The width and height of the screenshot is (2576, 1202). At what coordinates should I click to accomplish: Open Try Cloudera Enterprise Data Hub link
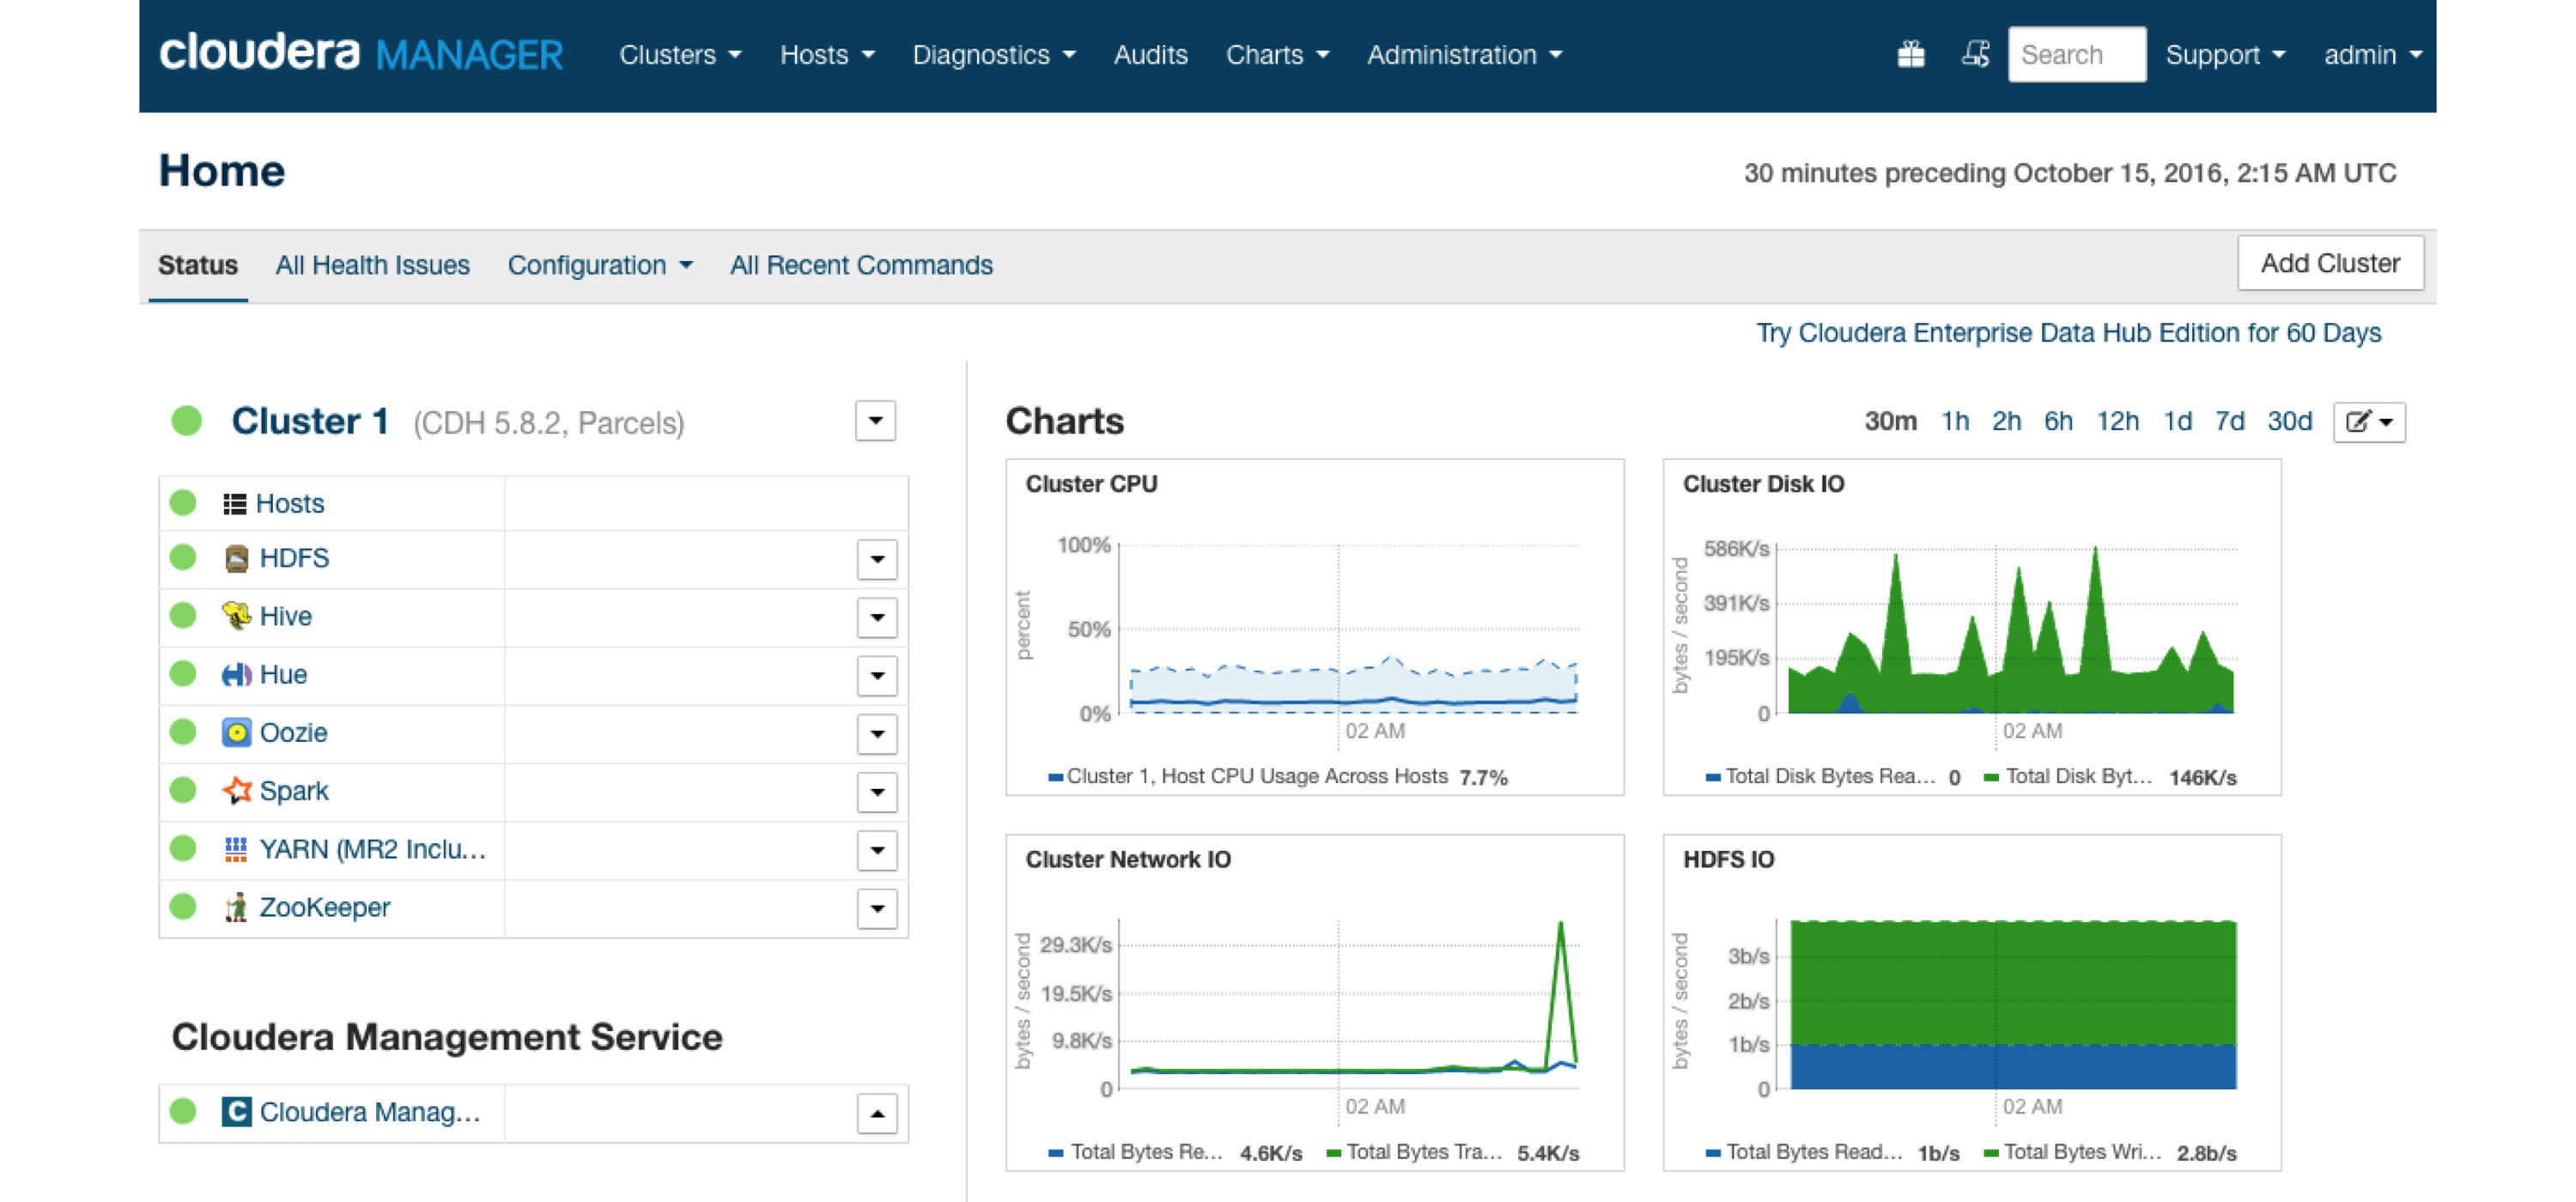tap(2068, 332)
